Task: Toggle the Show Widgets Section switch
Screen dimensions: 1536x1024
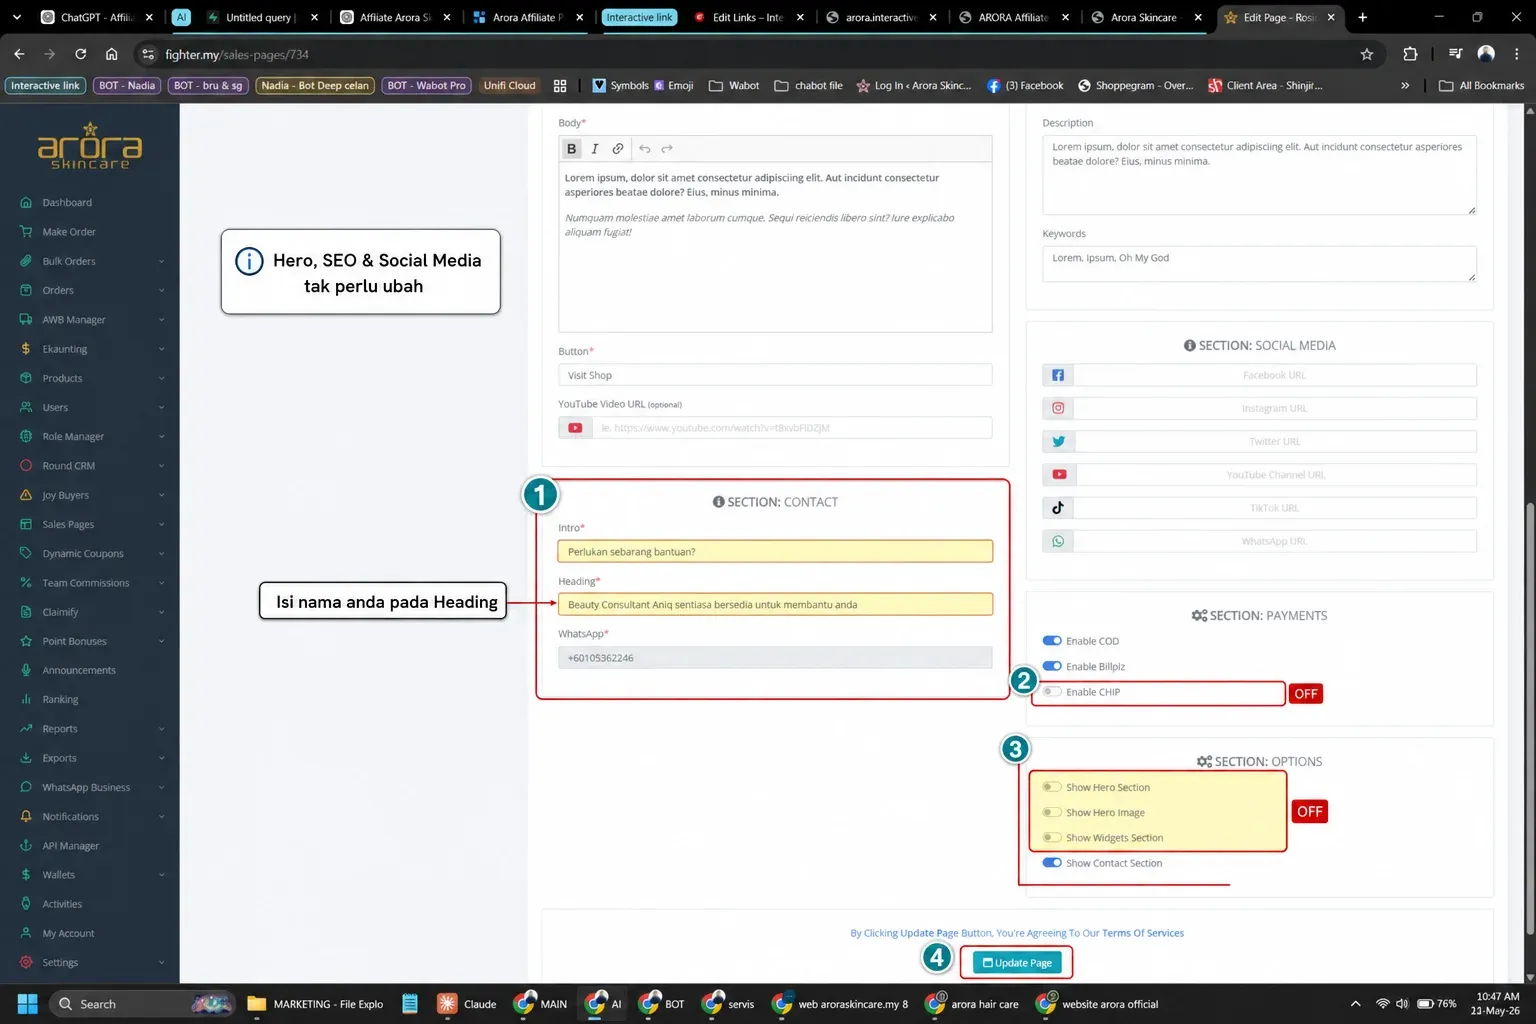Action: pyautogui.click(x=1052, y=838)
